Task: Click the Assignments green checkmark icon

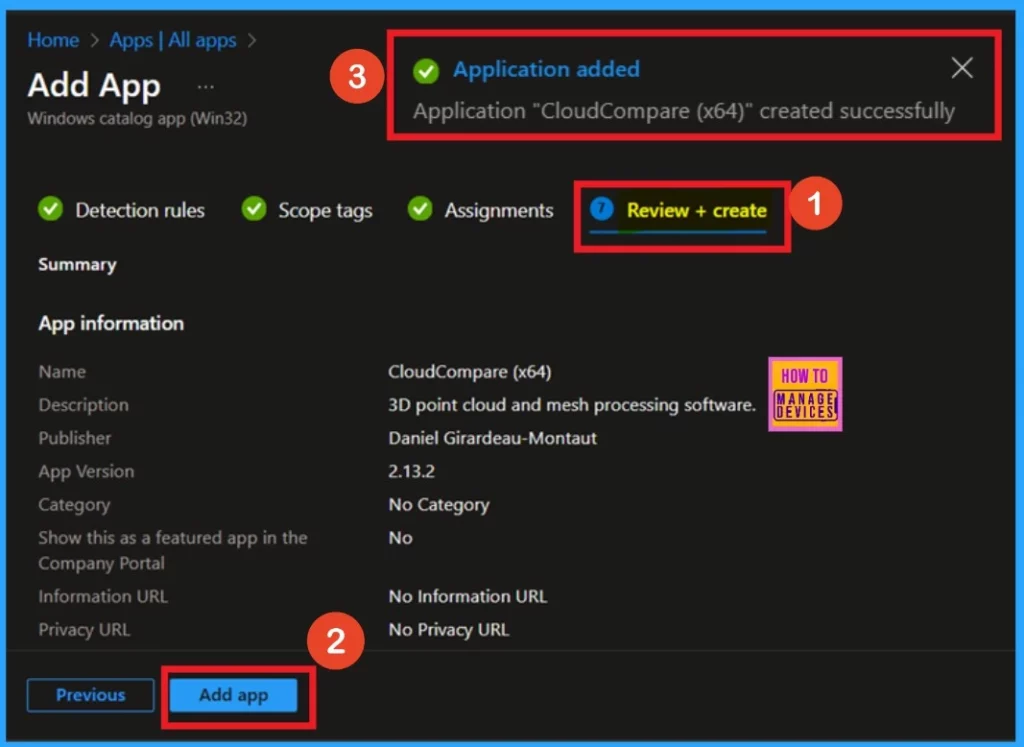Action: (x=420, y=209)
